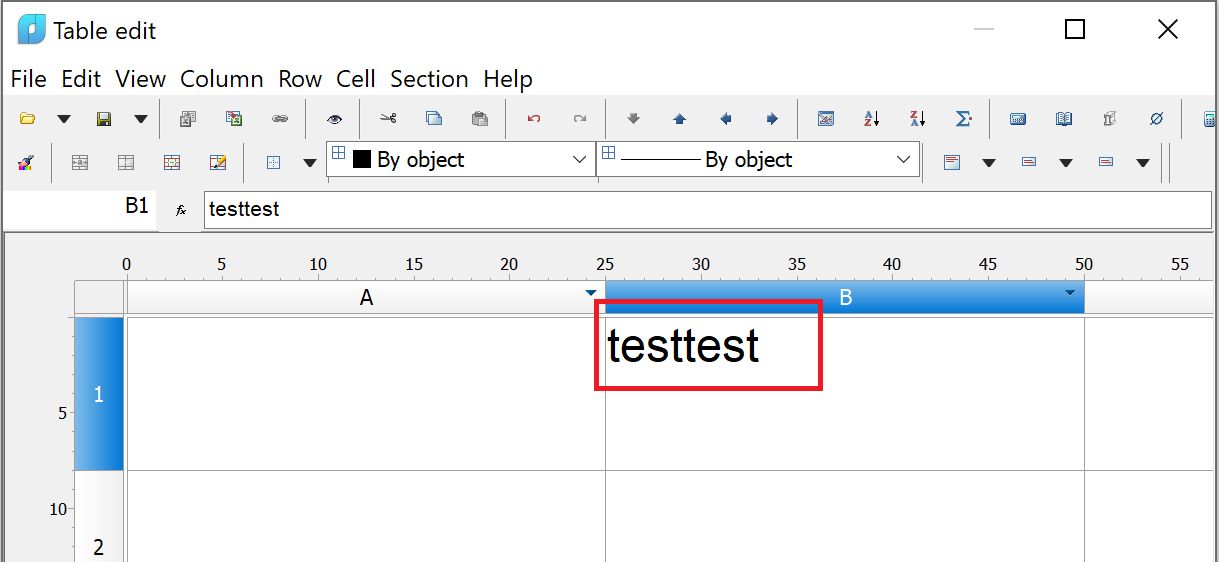This screenshot has width=1219, height=562.
Task: Expand the arrow next to save icon
Action: [x=141, y=119]
